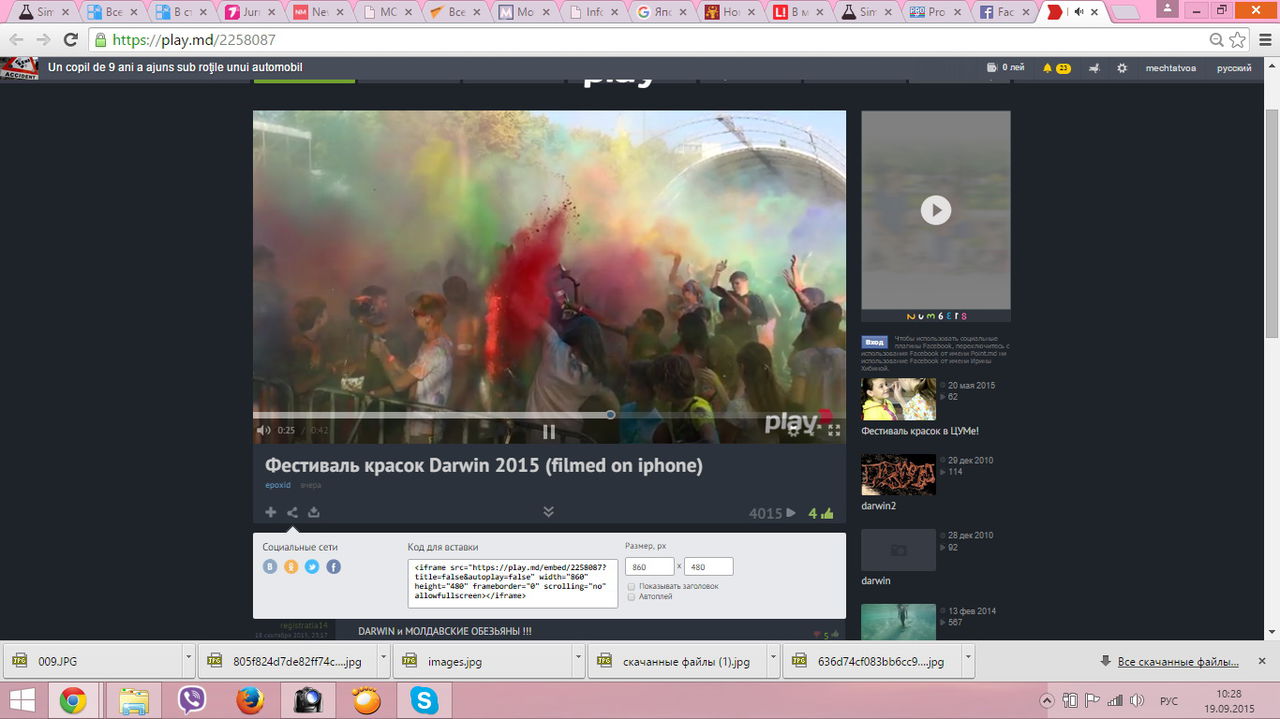
Task: Change site language from русский
Action: [x=1234, y=68]
